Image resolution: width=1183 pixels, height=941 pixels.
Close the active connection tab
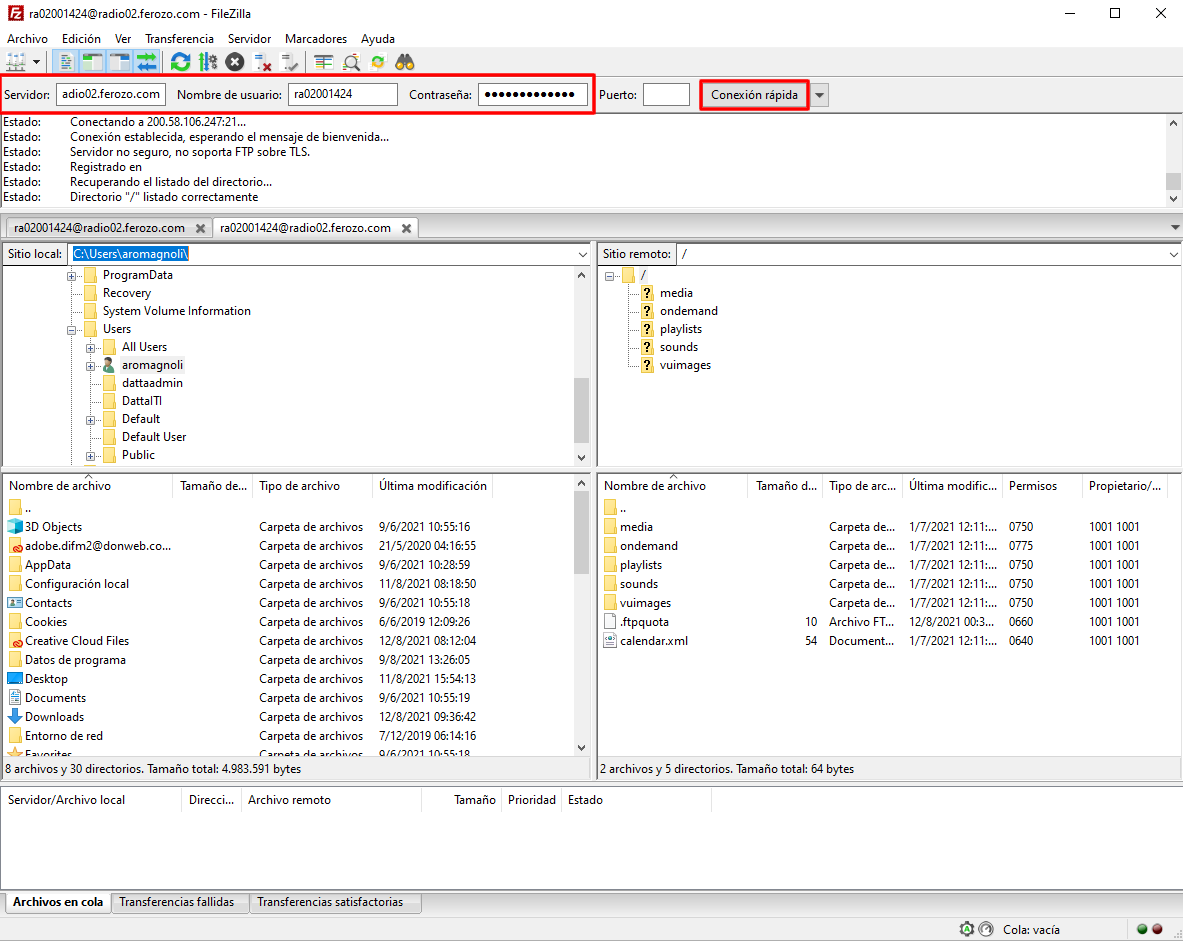tap(406, 228)
